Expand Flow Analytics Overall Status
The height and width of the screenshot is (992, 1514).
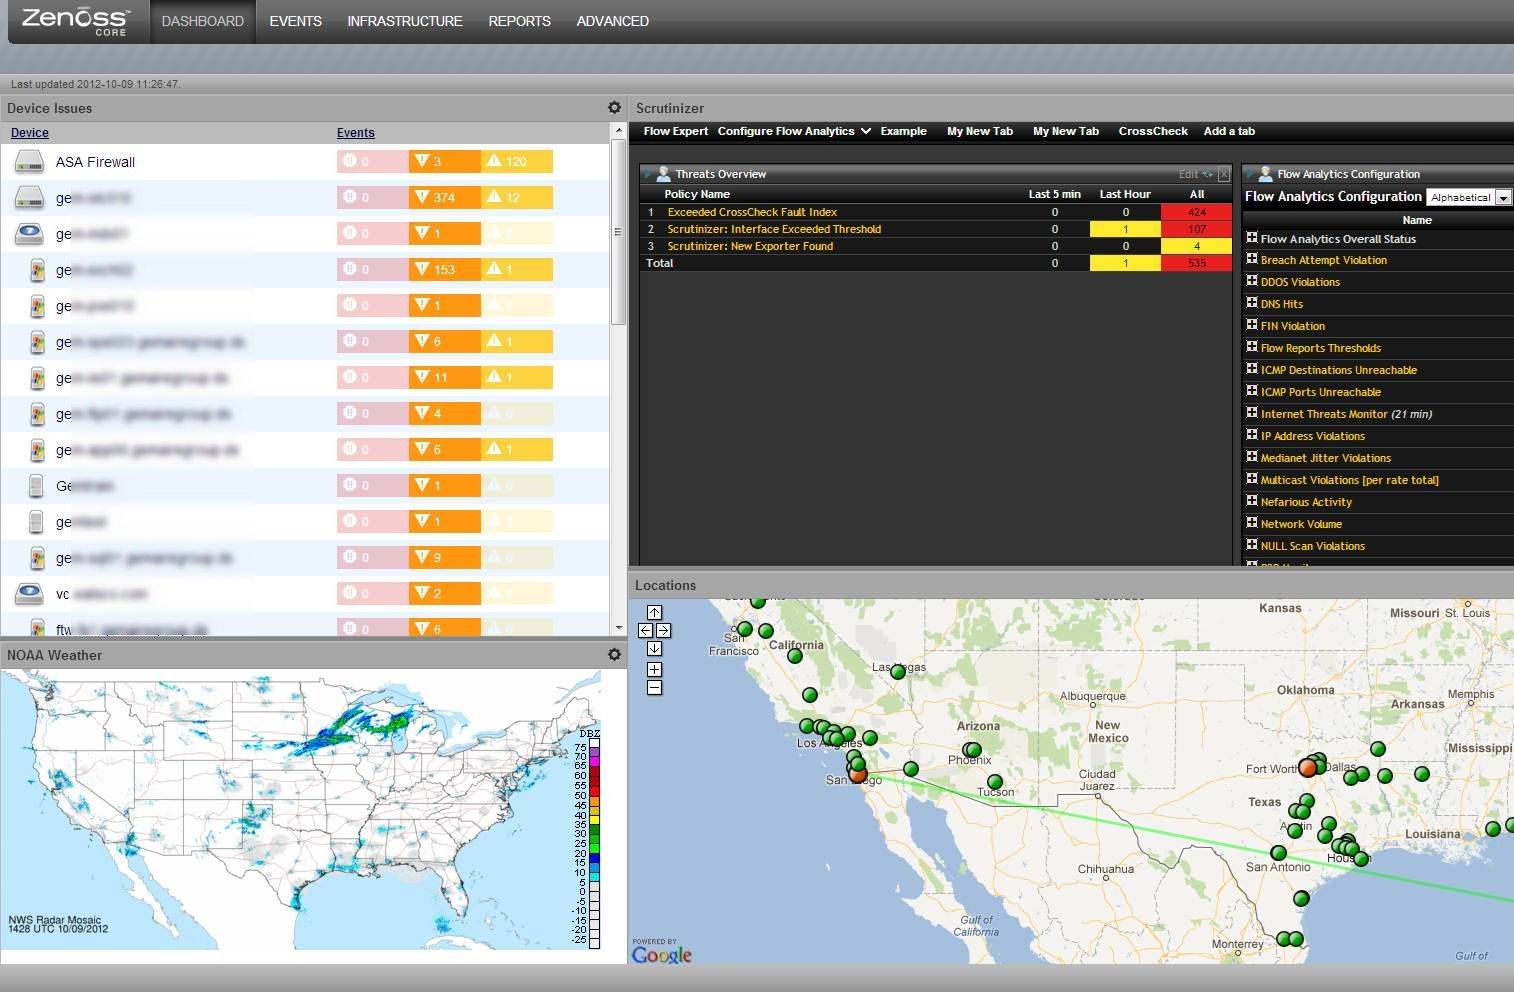coord(1251,237)
